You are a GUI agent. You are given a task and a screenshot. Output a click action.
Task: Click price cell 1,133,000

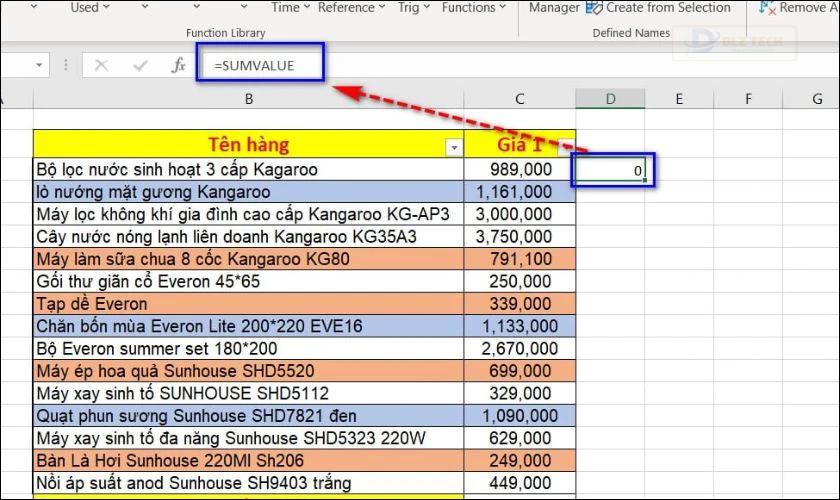tap(520, 326)
